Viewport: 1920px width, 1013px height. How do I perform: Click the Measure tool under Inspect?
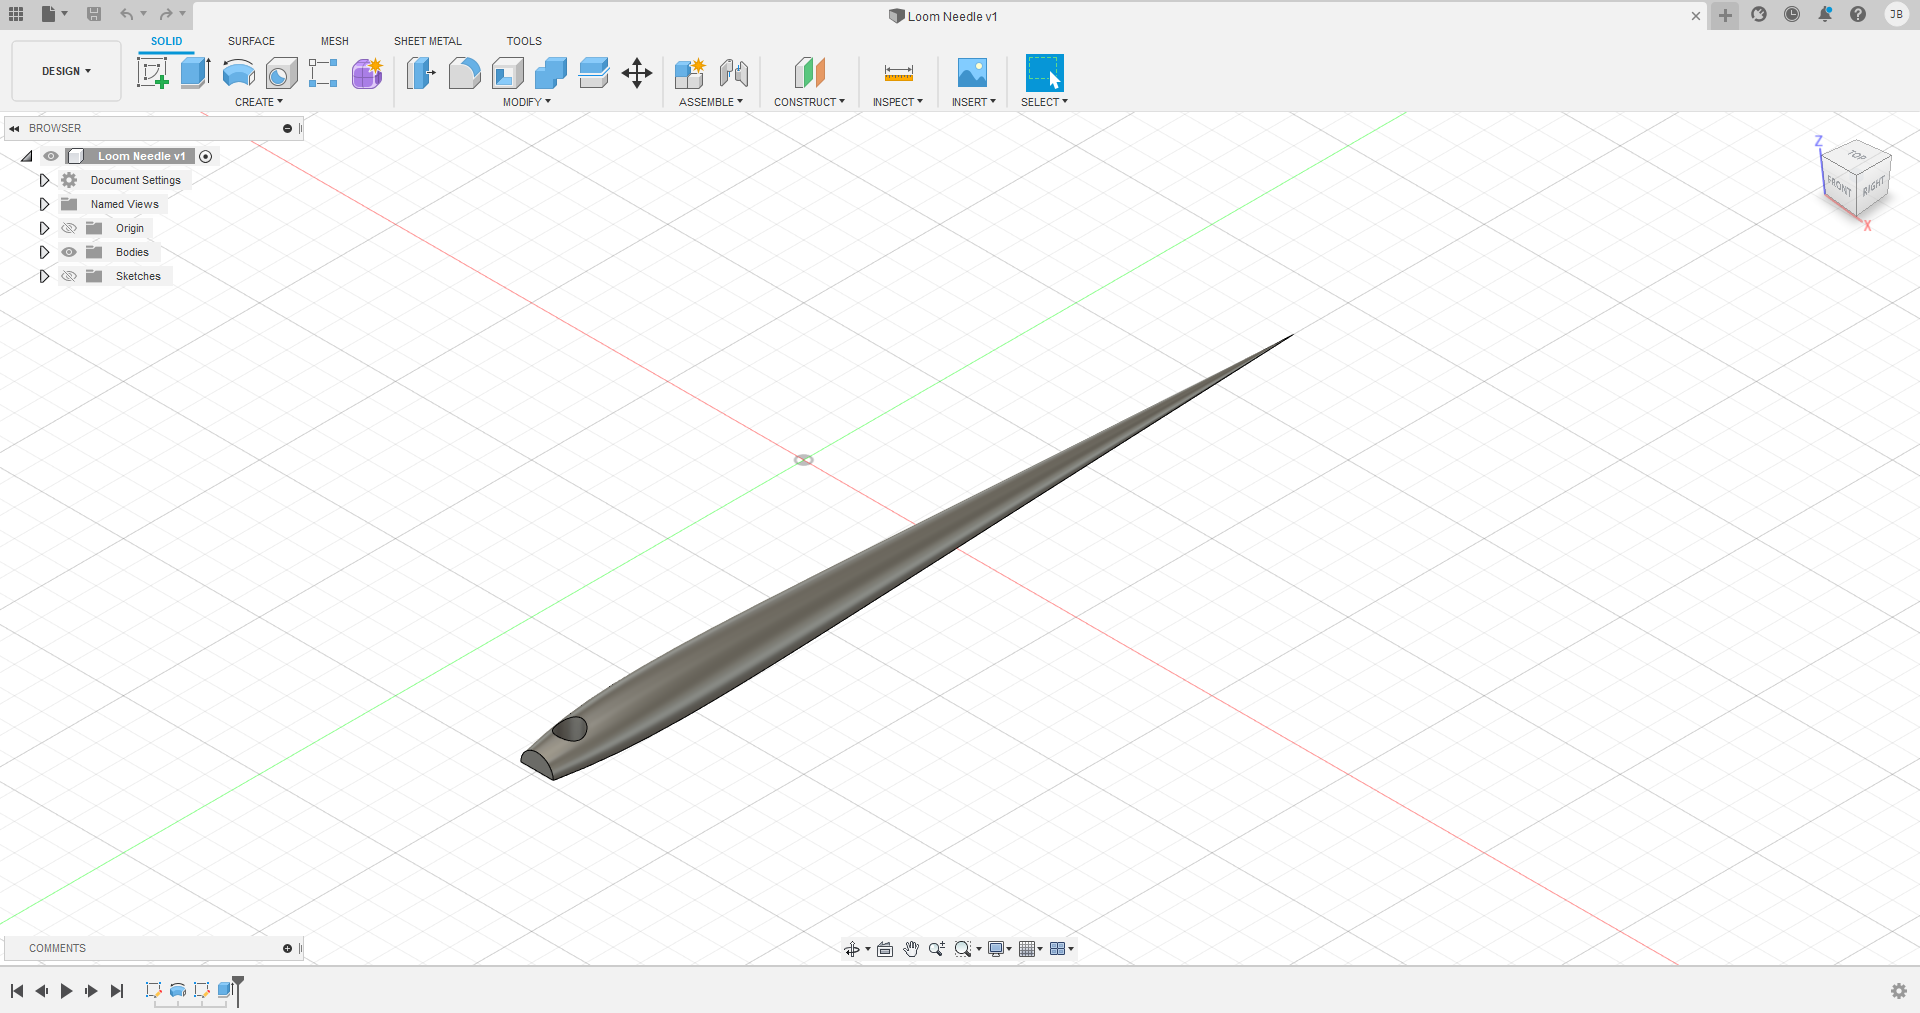[898, 73]
